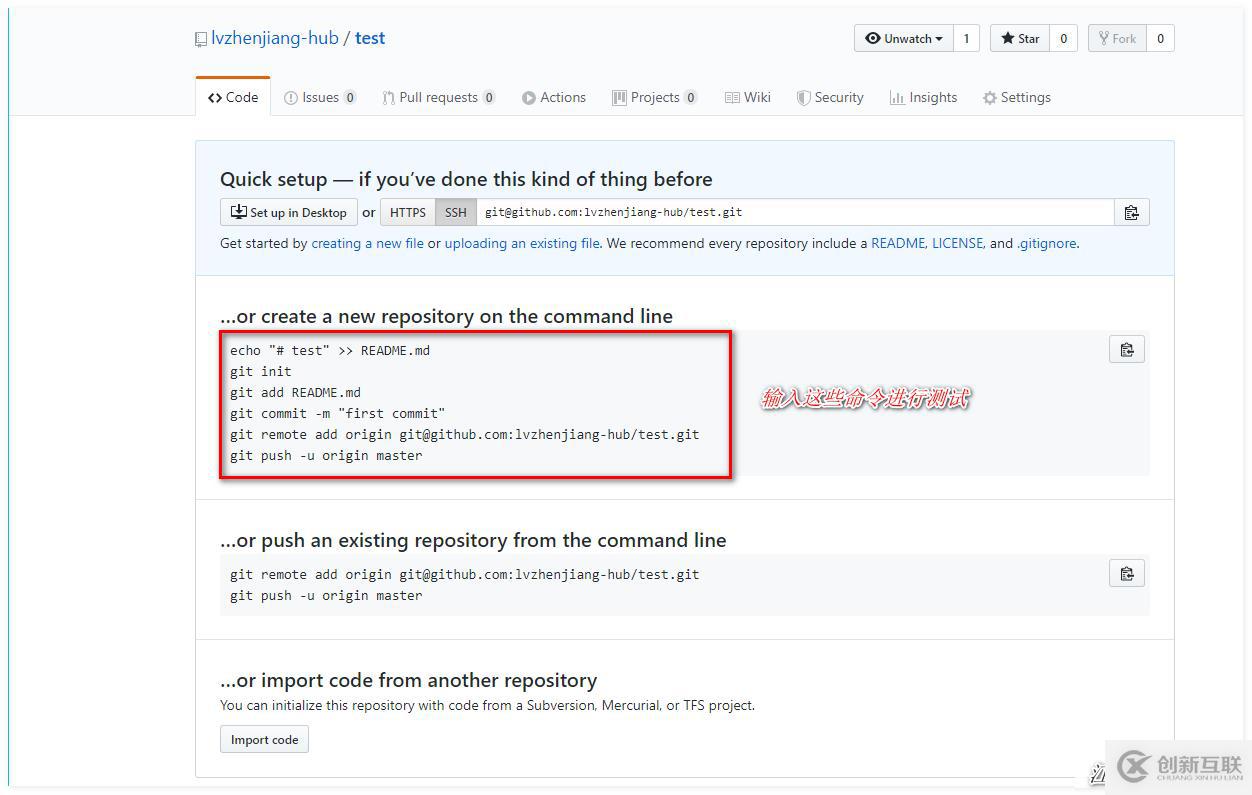
Task: Open the .gitignore link
Action: (x=1047, y=243)
